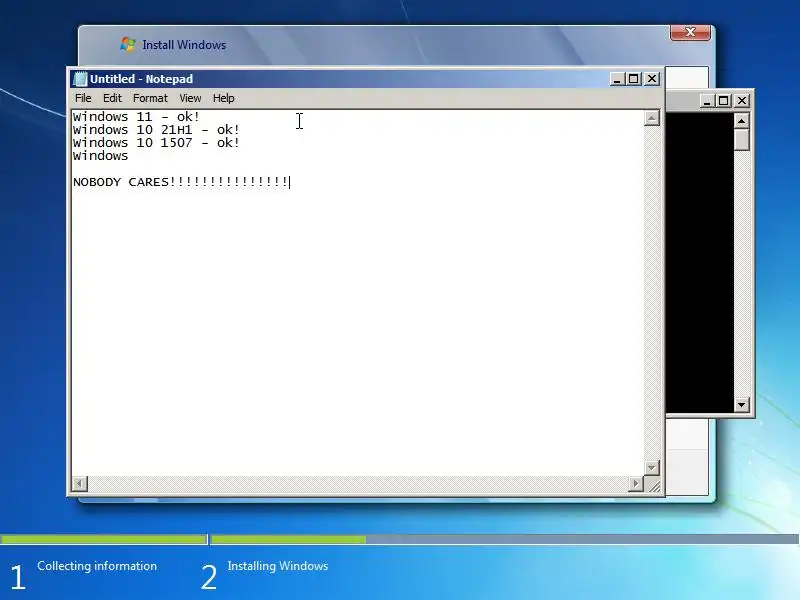Close the black console window

[742, 101]
